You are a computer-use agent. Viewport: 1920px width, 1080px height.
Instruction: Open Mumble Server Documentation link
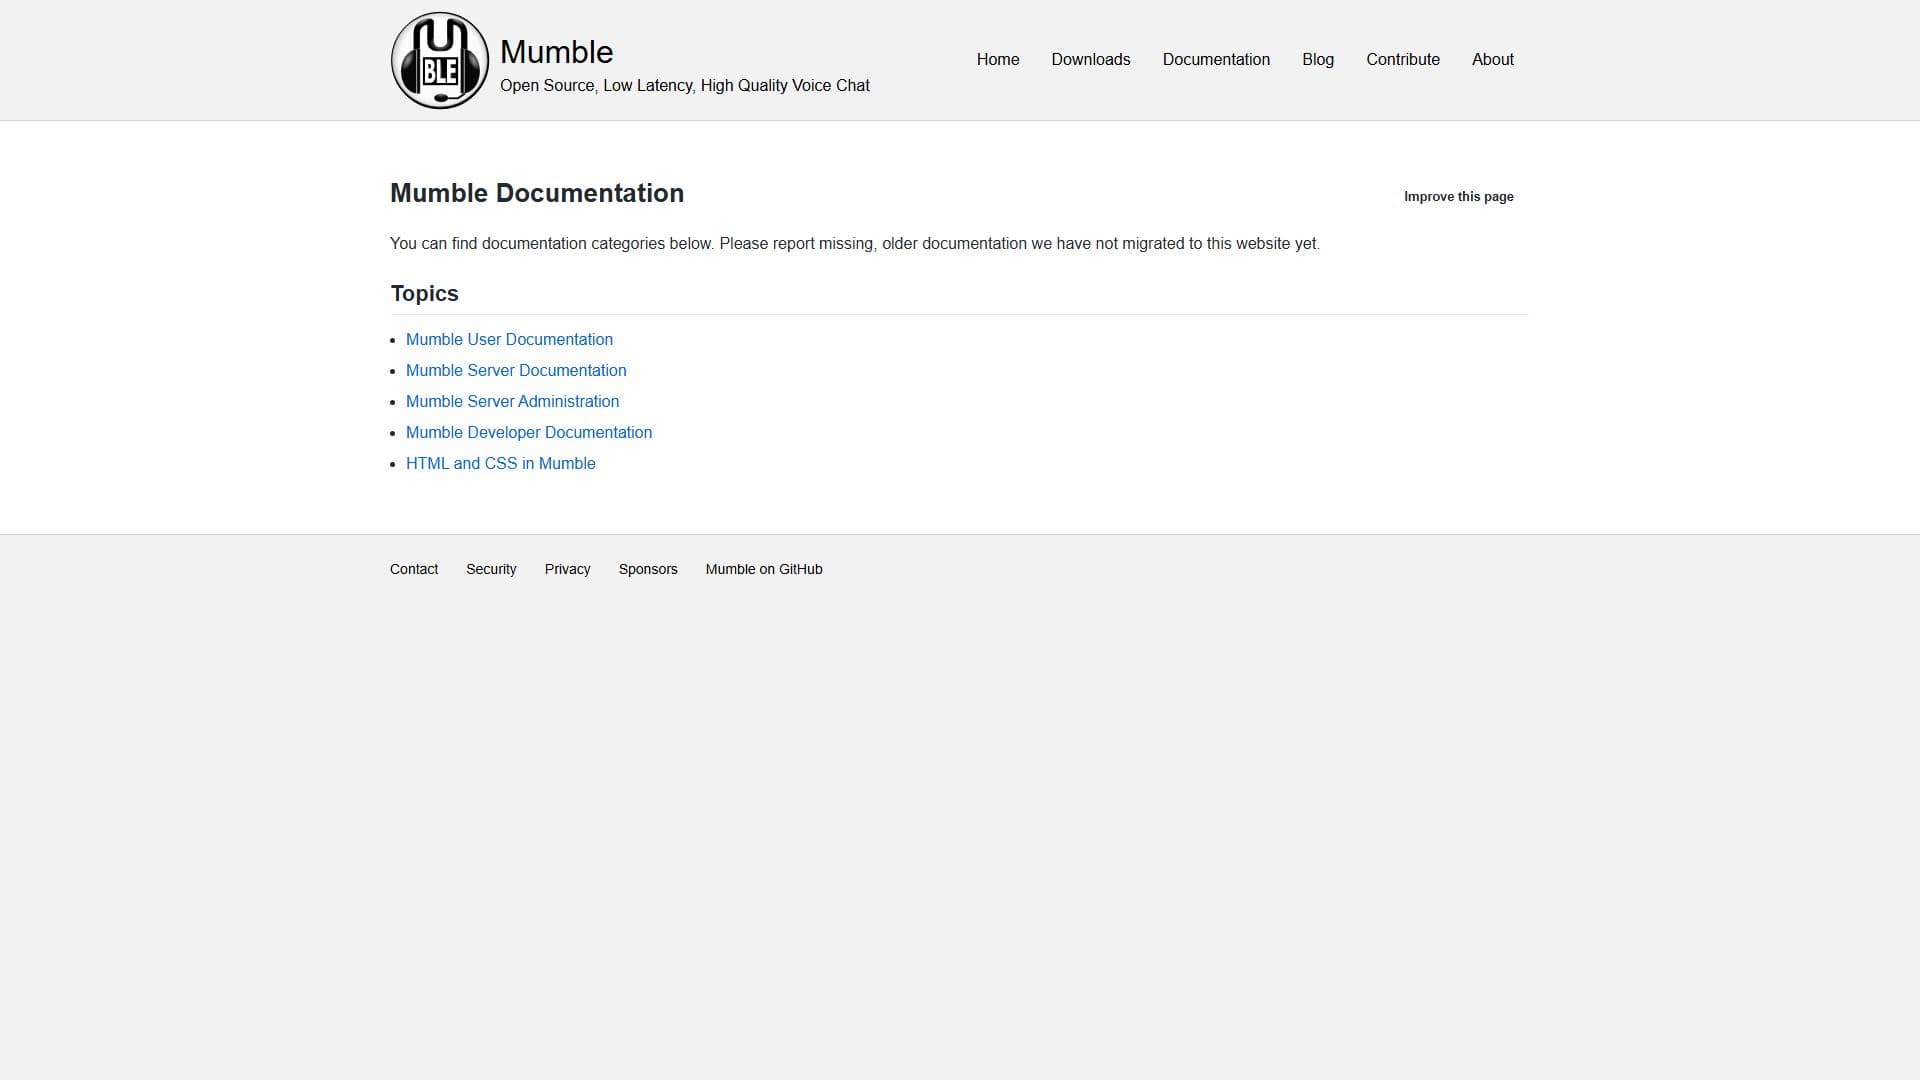516,370
